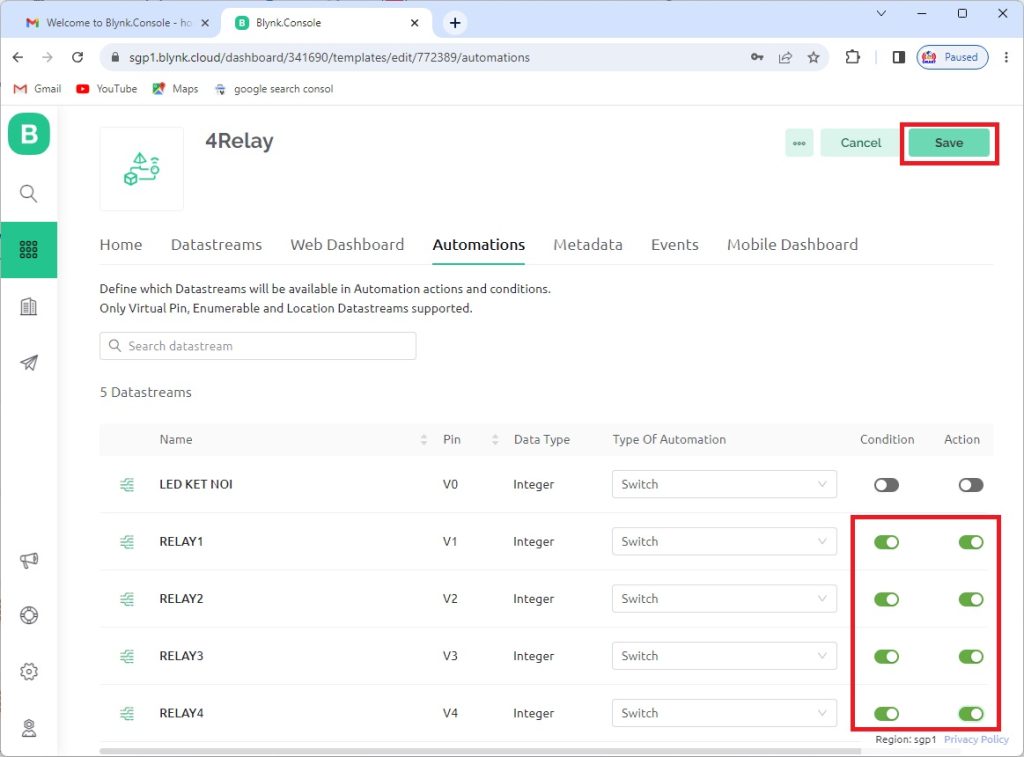Click the three-dots more options button
This screenshot has width=1024, height=757.
tap(799, 143)
